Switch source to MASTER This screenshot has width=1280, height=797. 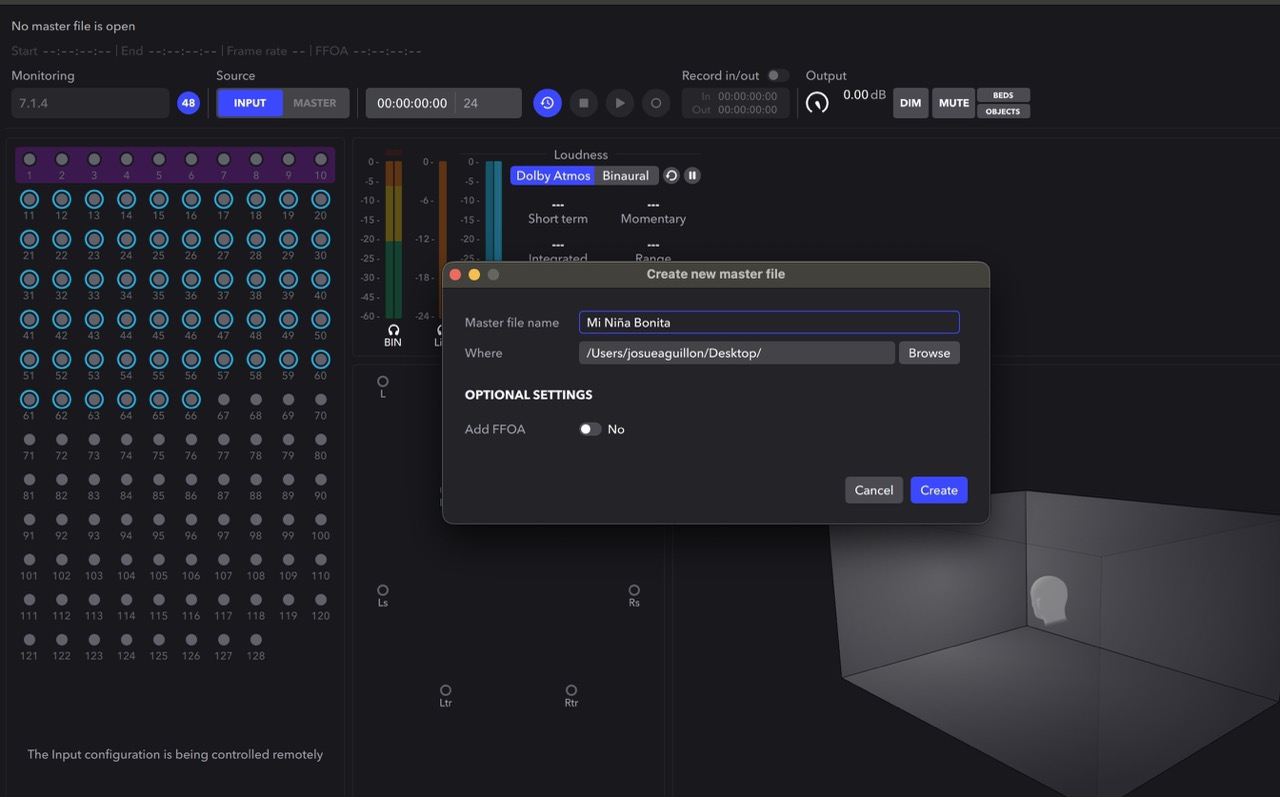tap(315, 103)
